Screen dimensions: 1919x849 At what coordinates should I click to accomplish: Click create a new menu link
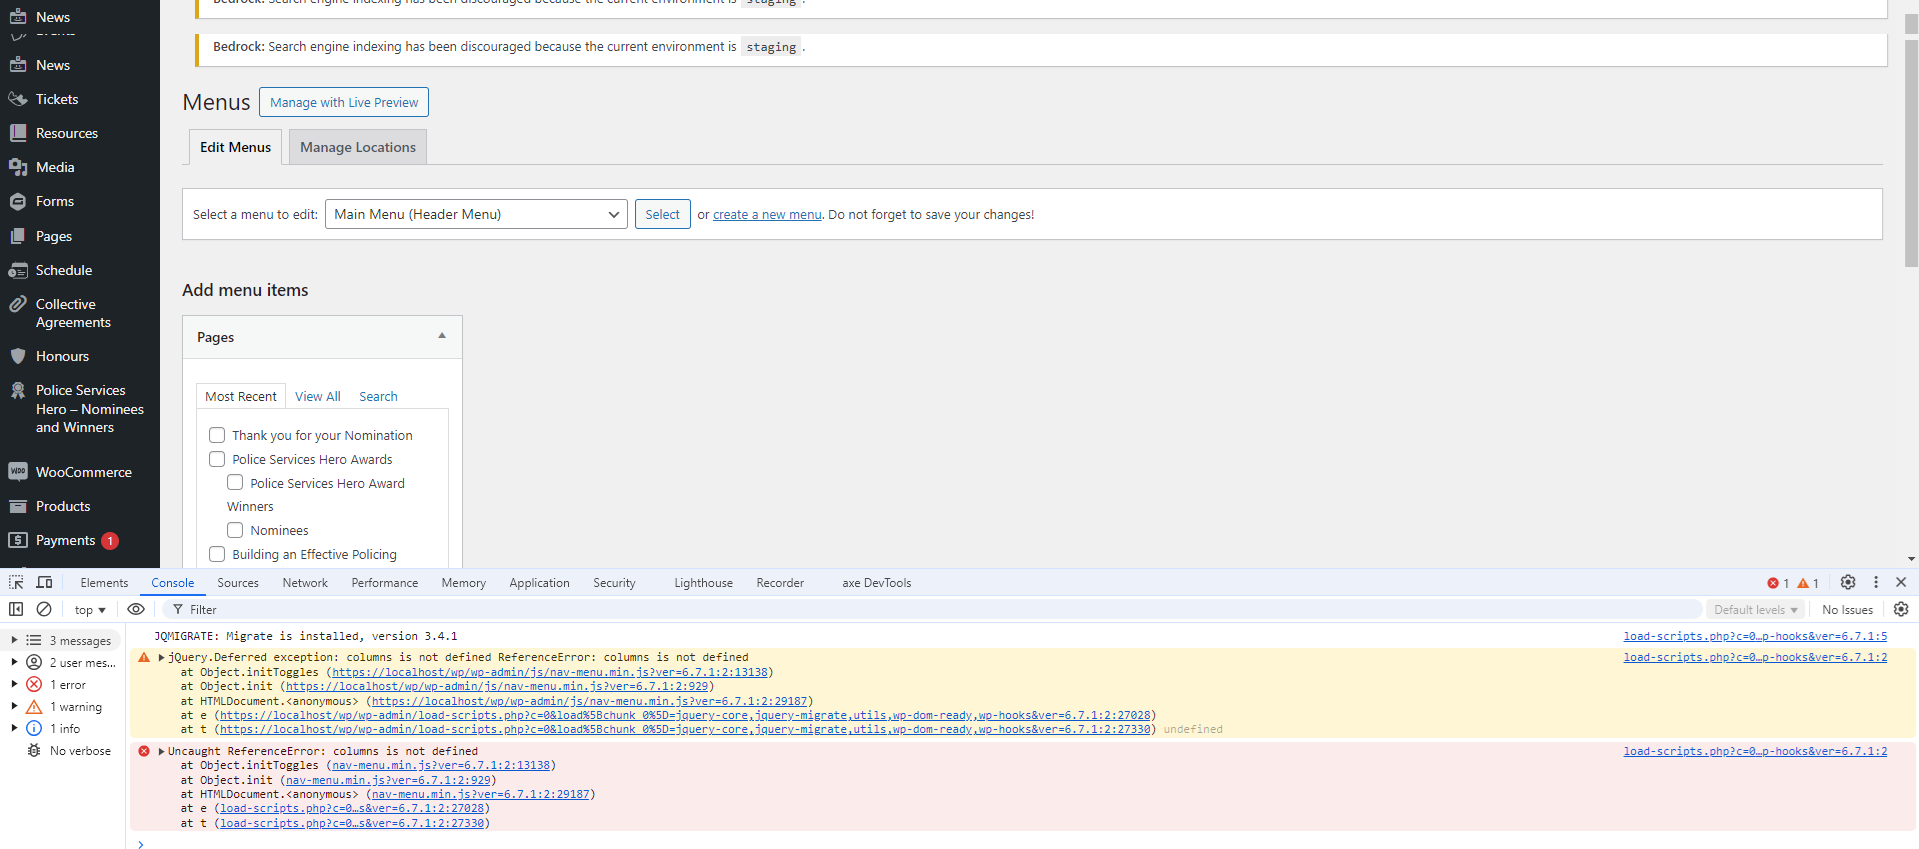point(767,215)
